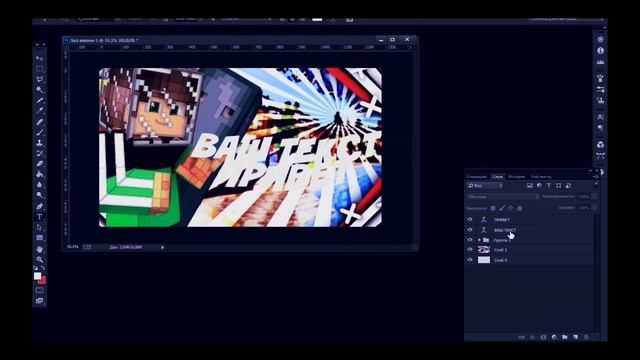Filter layers by type layers
Image resolution: width=640 pixels, height=360 pixels.
[x=549, y=186]
